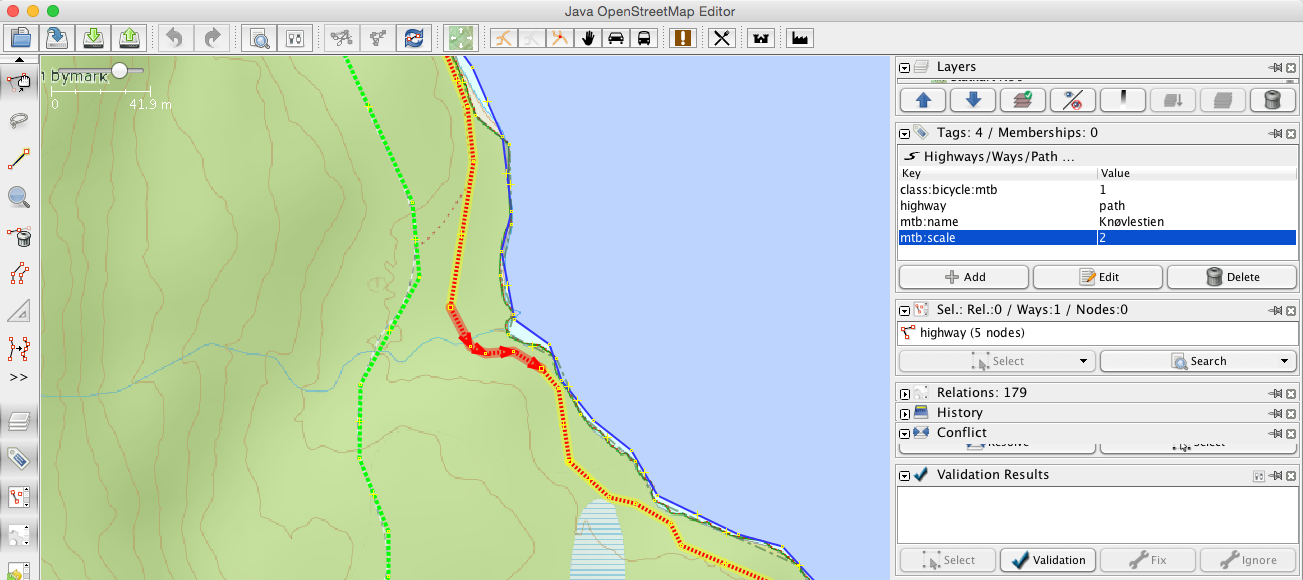Edit the selected tag

pos(1098,277)
